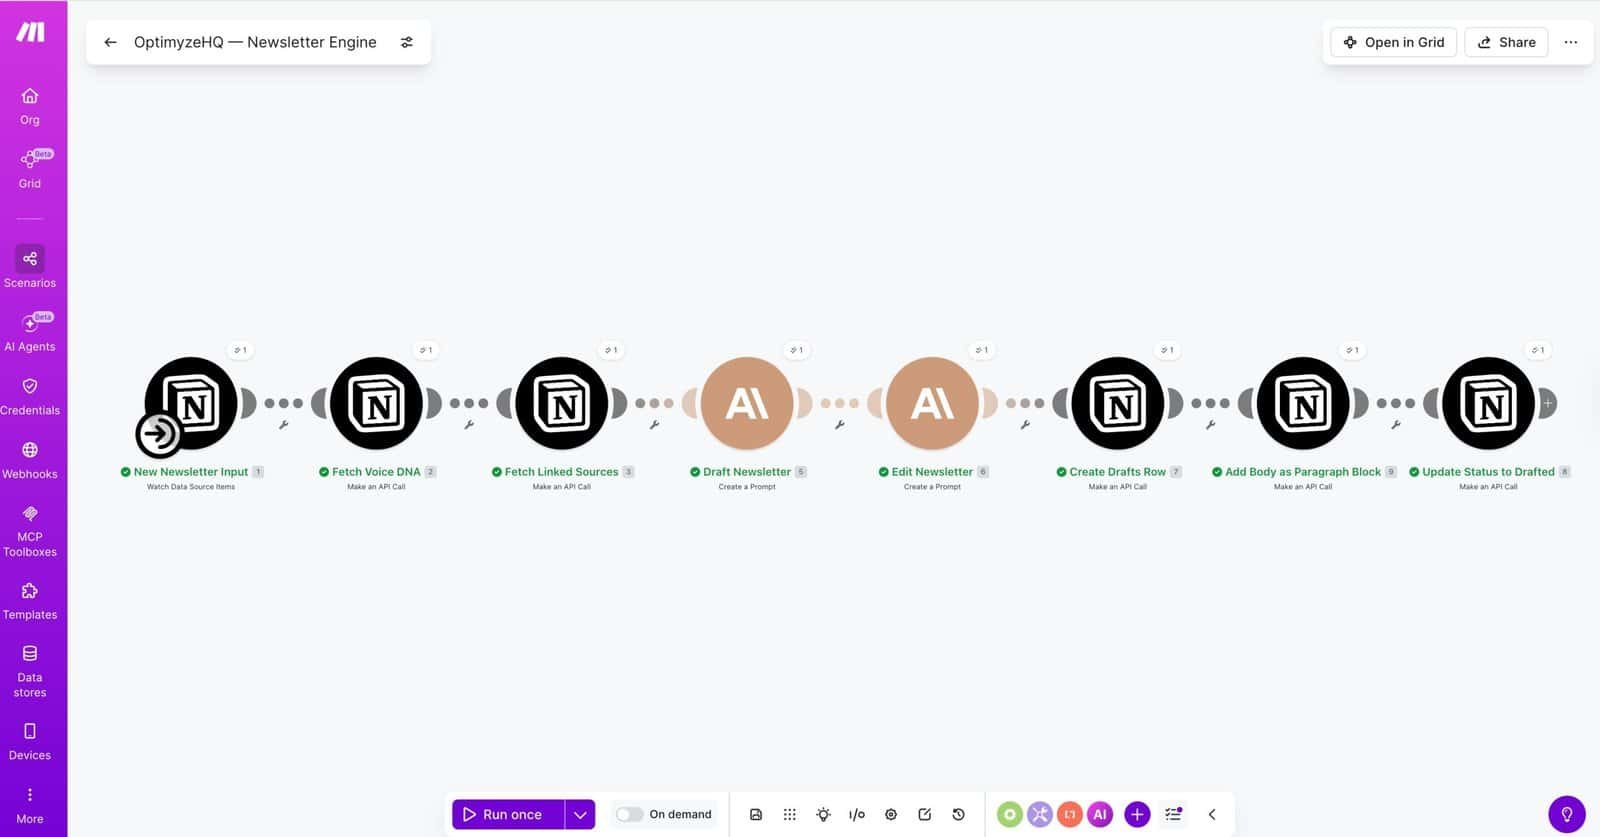
Task: Click the Share button
Action: 1506,42
